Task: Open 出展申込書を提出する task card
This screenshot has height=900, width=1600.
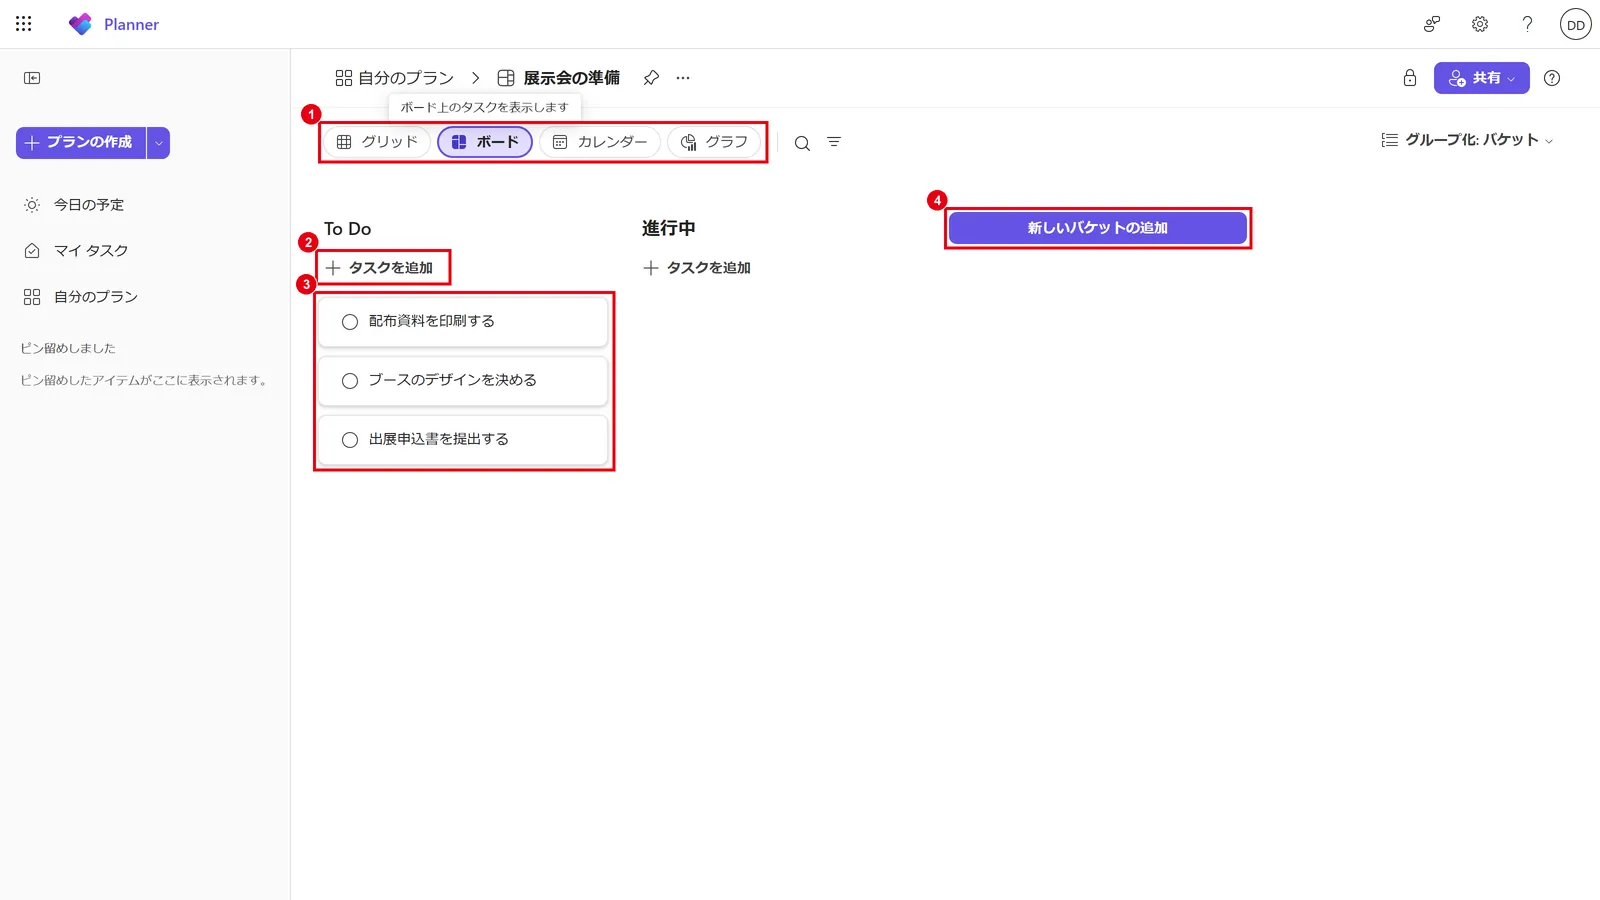Action: click(x=463, y=440)
